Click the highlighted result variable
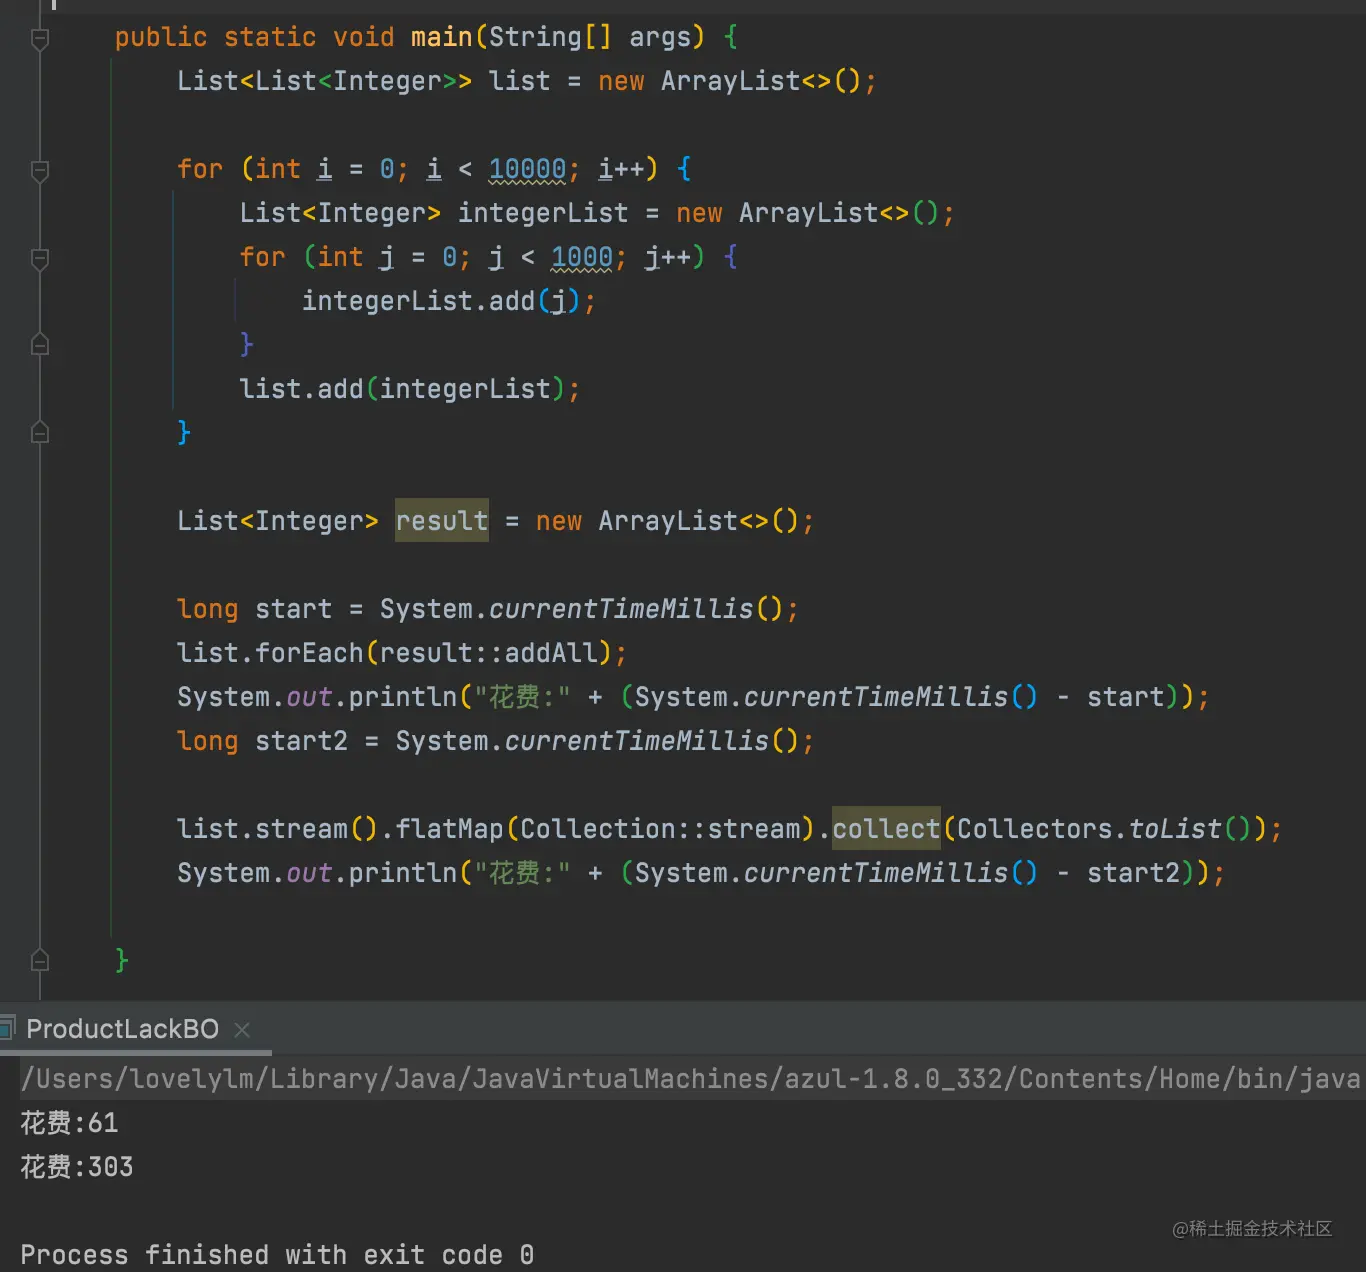 click(442, 520)
